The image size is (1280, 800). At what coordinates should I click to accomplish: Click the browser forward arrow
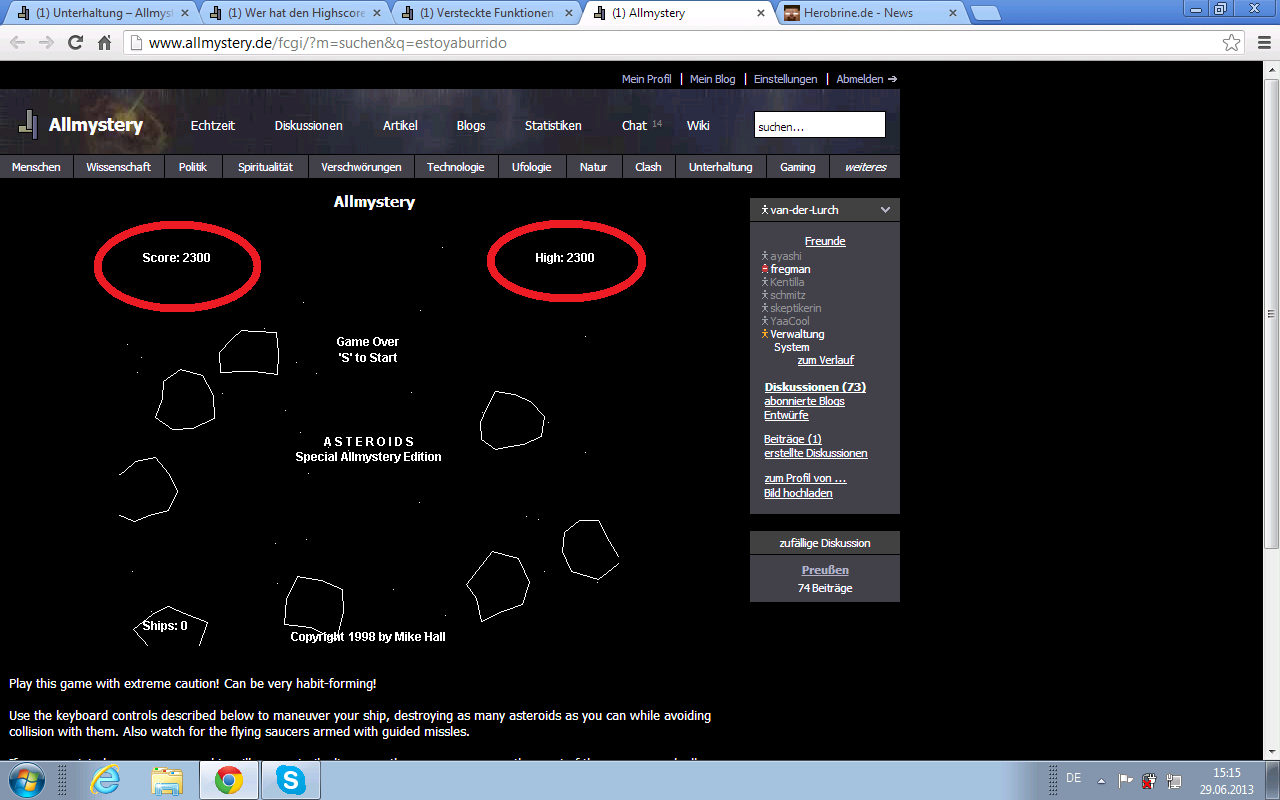[x=46, y=43]
